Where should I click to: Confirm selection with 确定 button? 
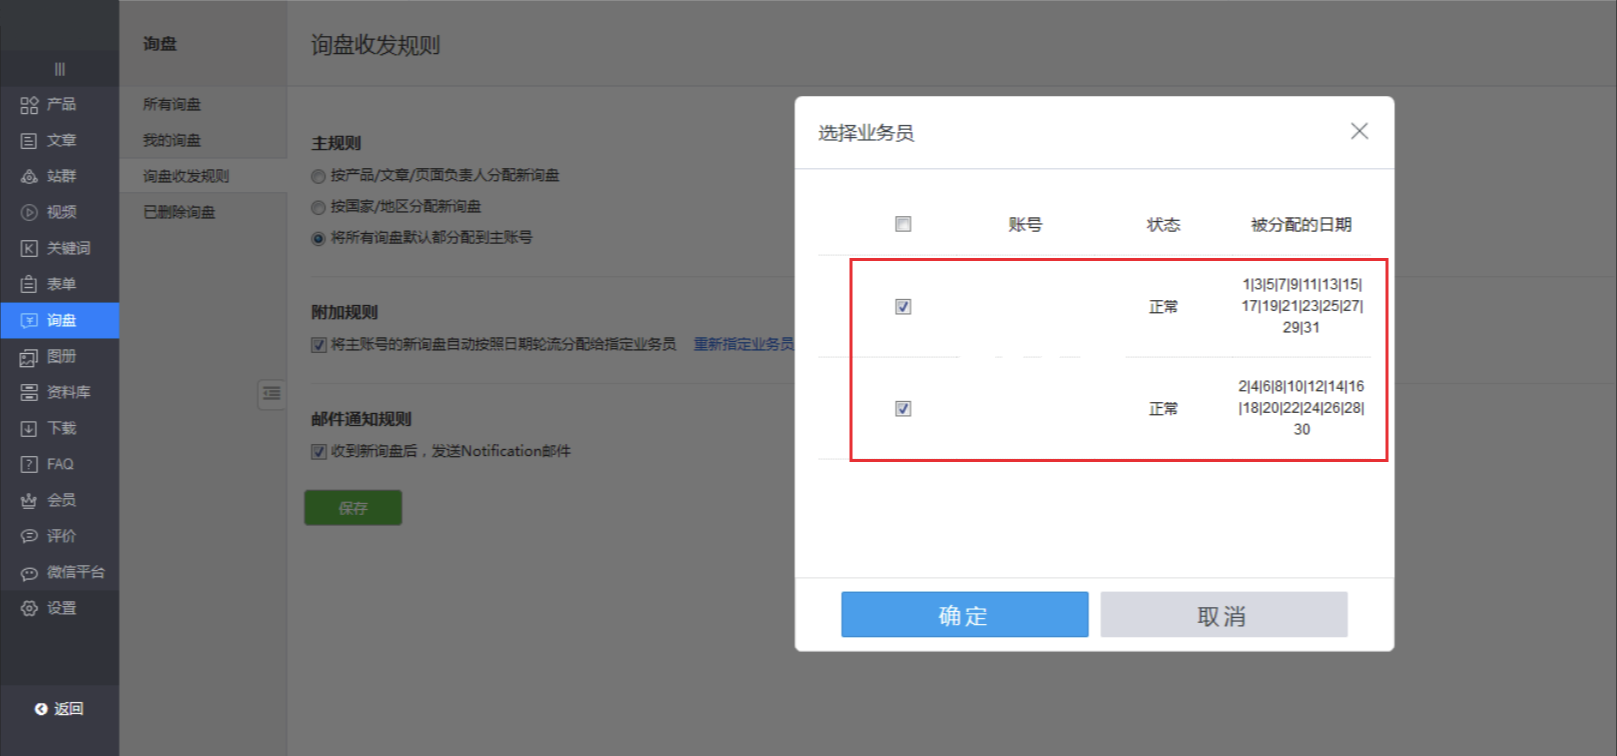964,615
